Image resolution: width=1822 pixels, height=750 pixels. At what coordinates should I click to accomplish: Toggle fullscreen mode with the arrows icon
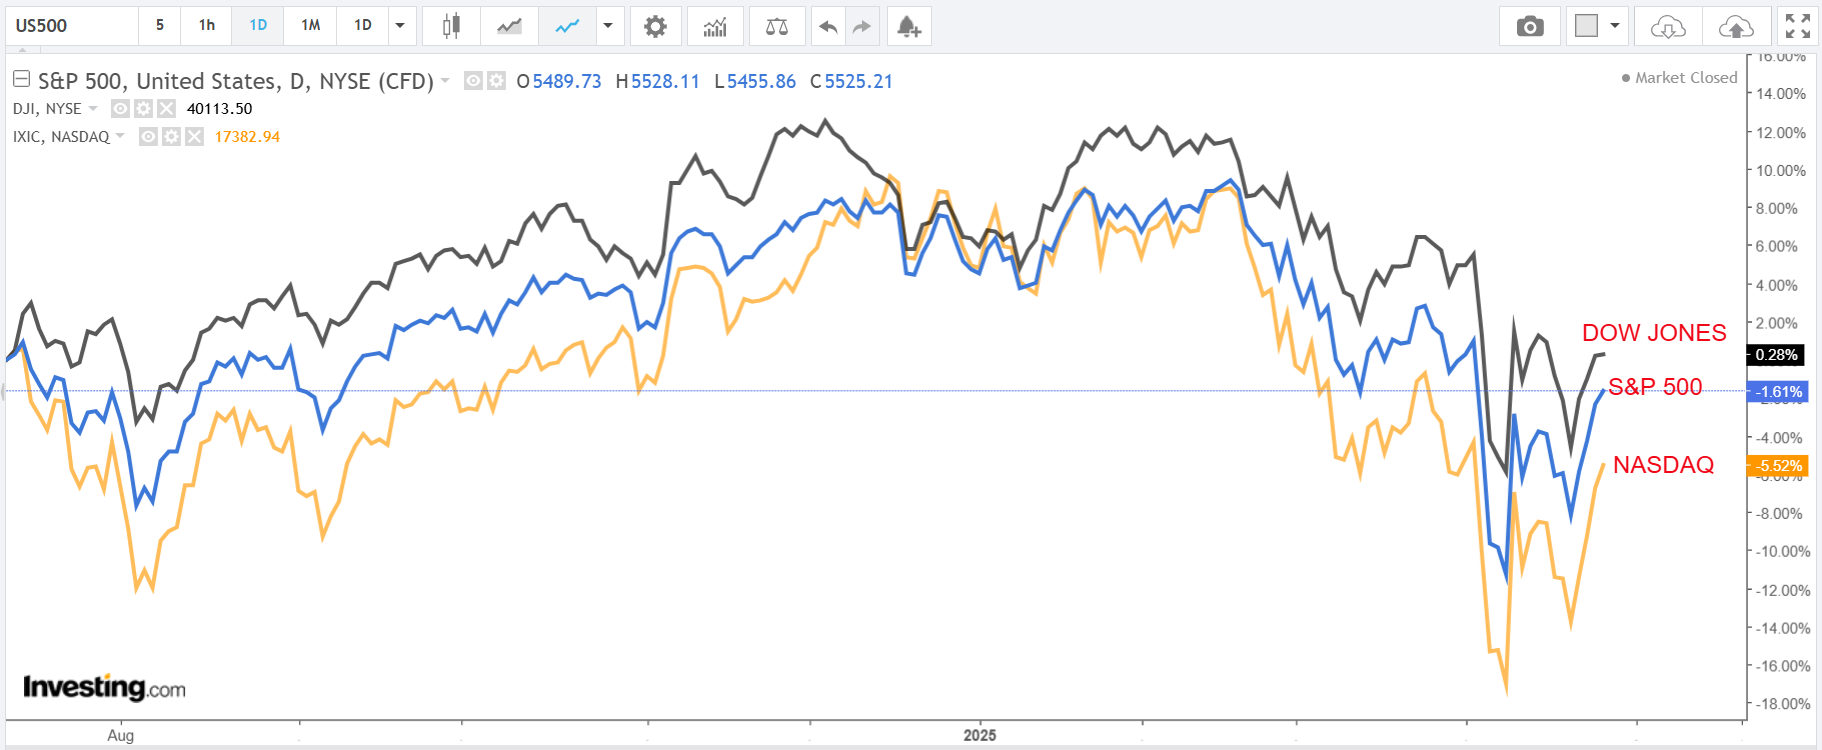pos(1798,26)
